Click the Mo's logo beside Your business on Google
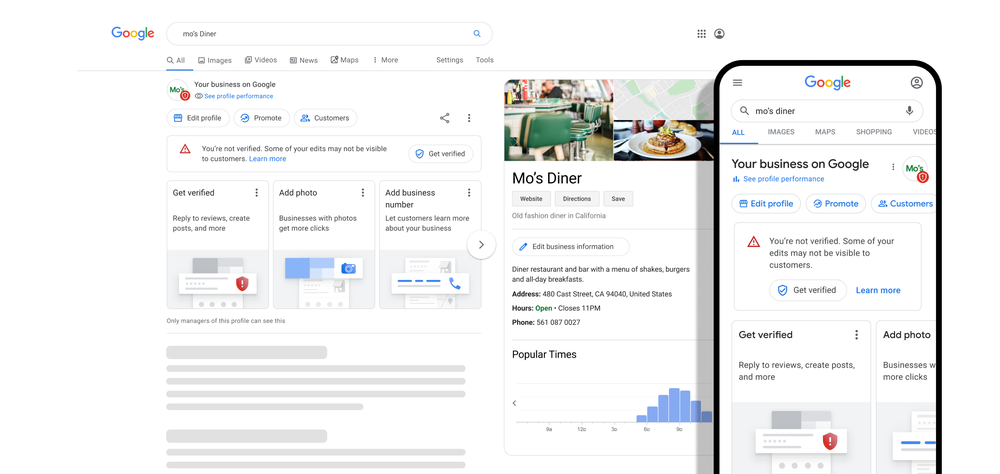This screenshot has height=474, width=1000. 179,90
